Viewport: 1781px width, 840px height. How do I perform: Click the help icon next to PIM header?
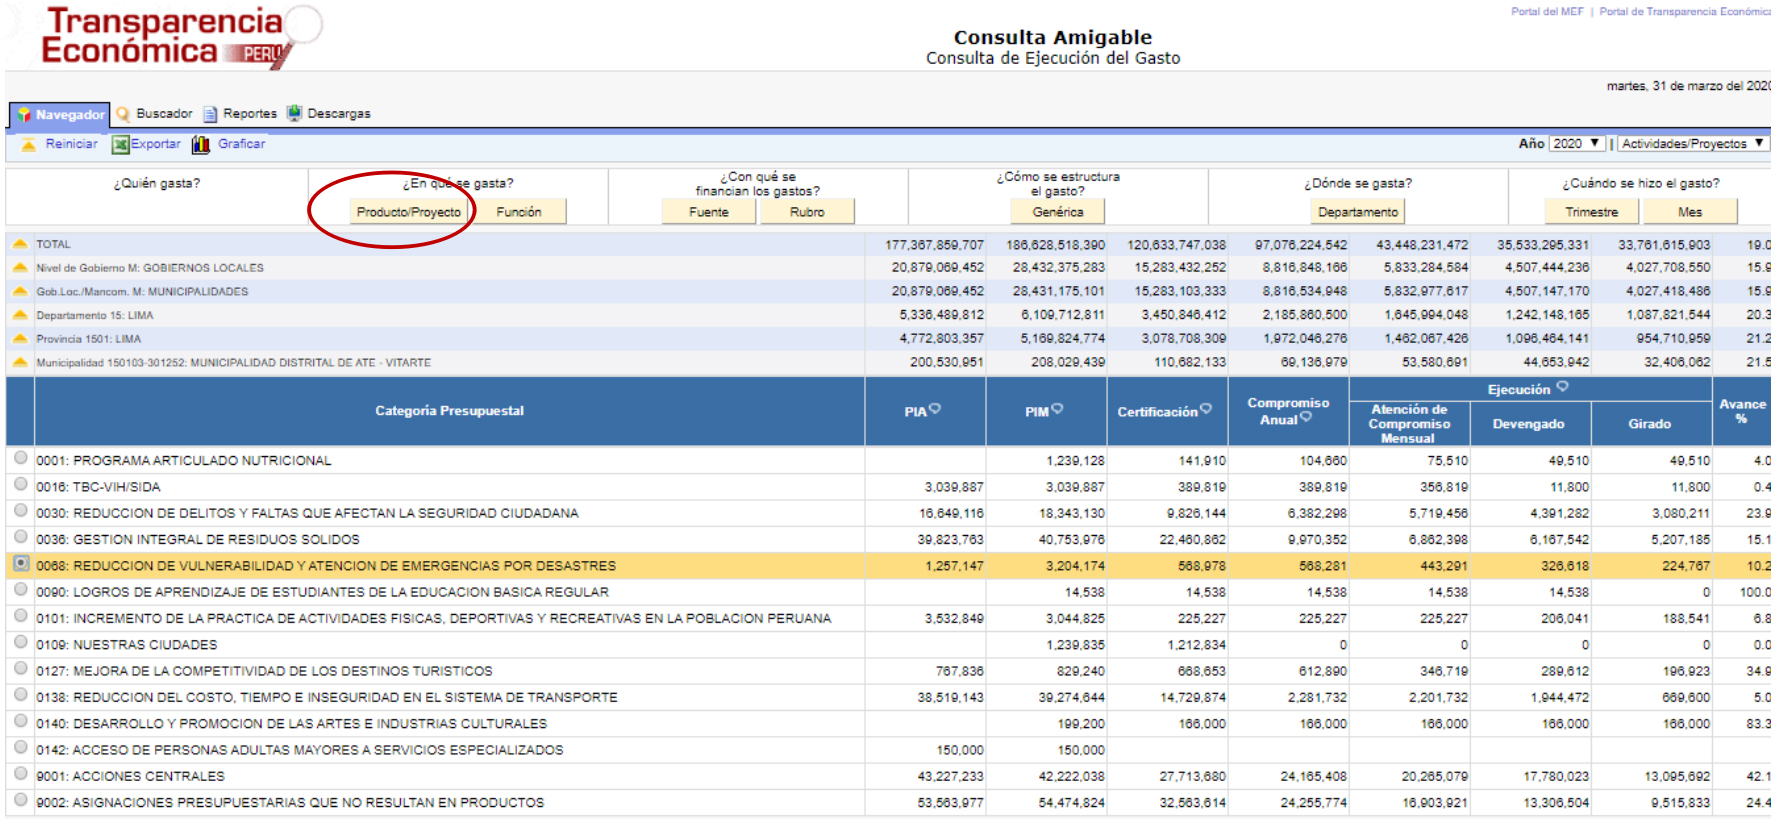coord(1057,409)
